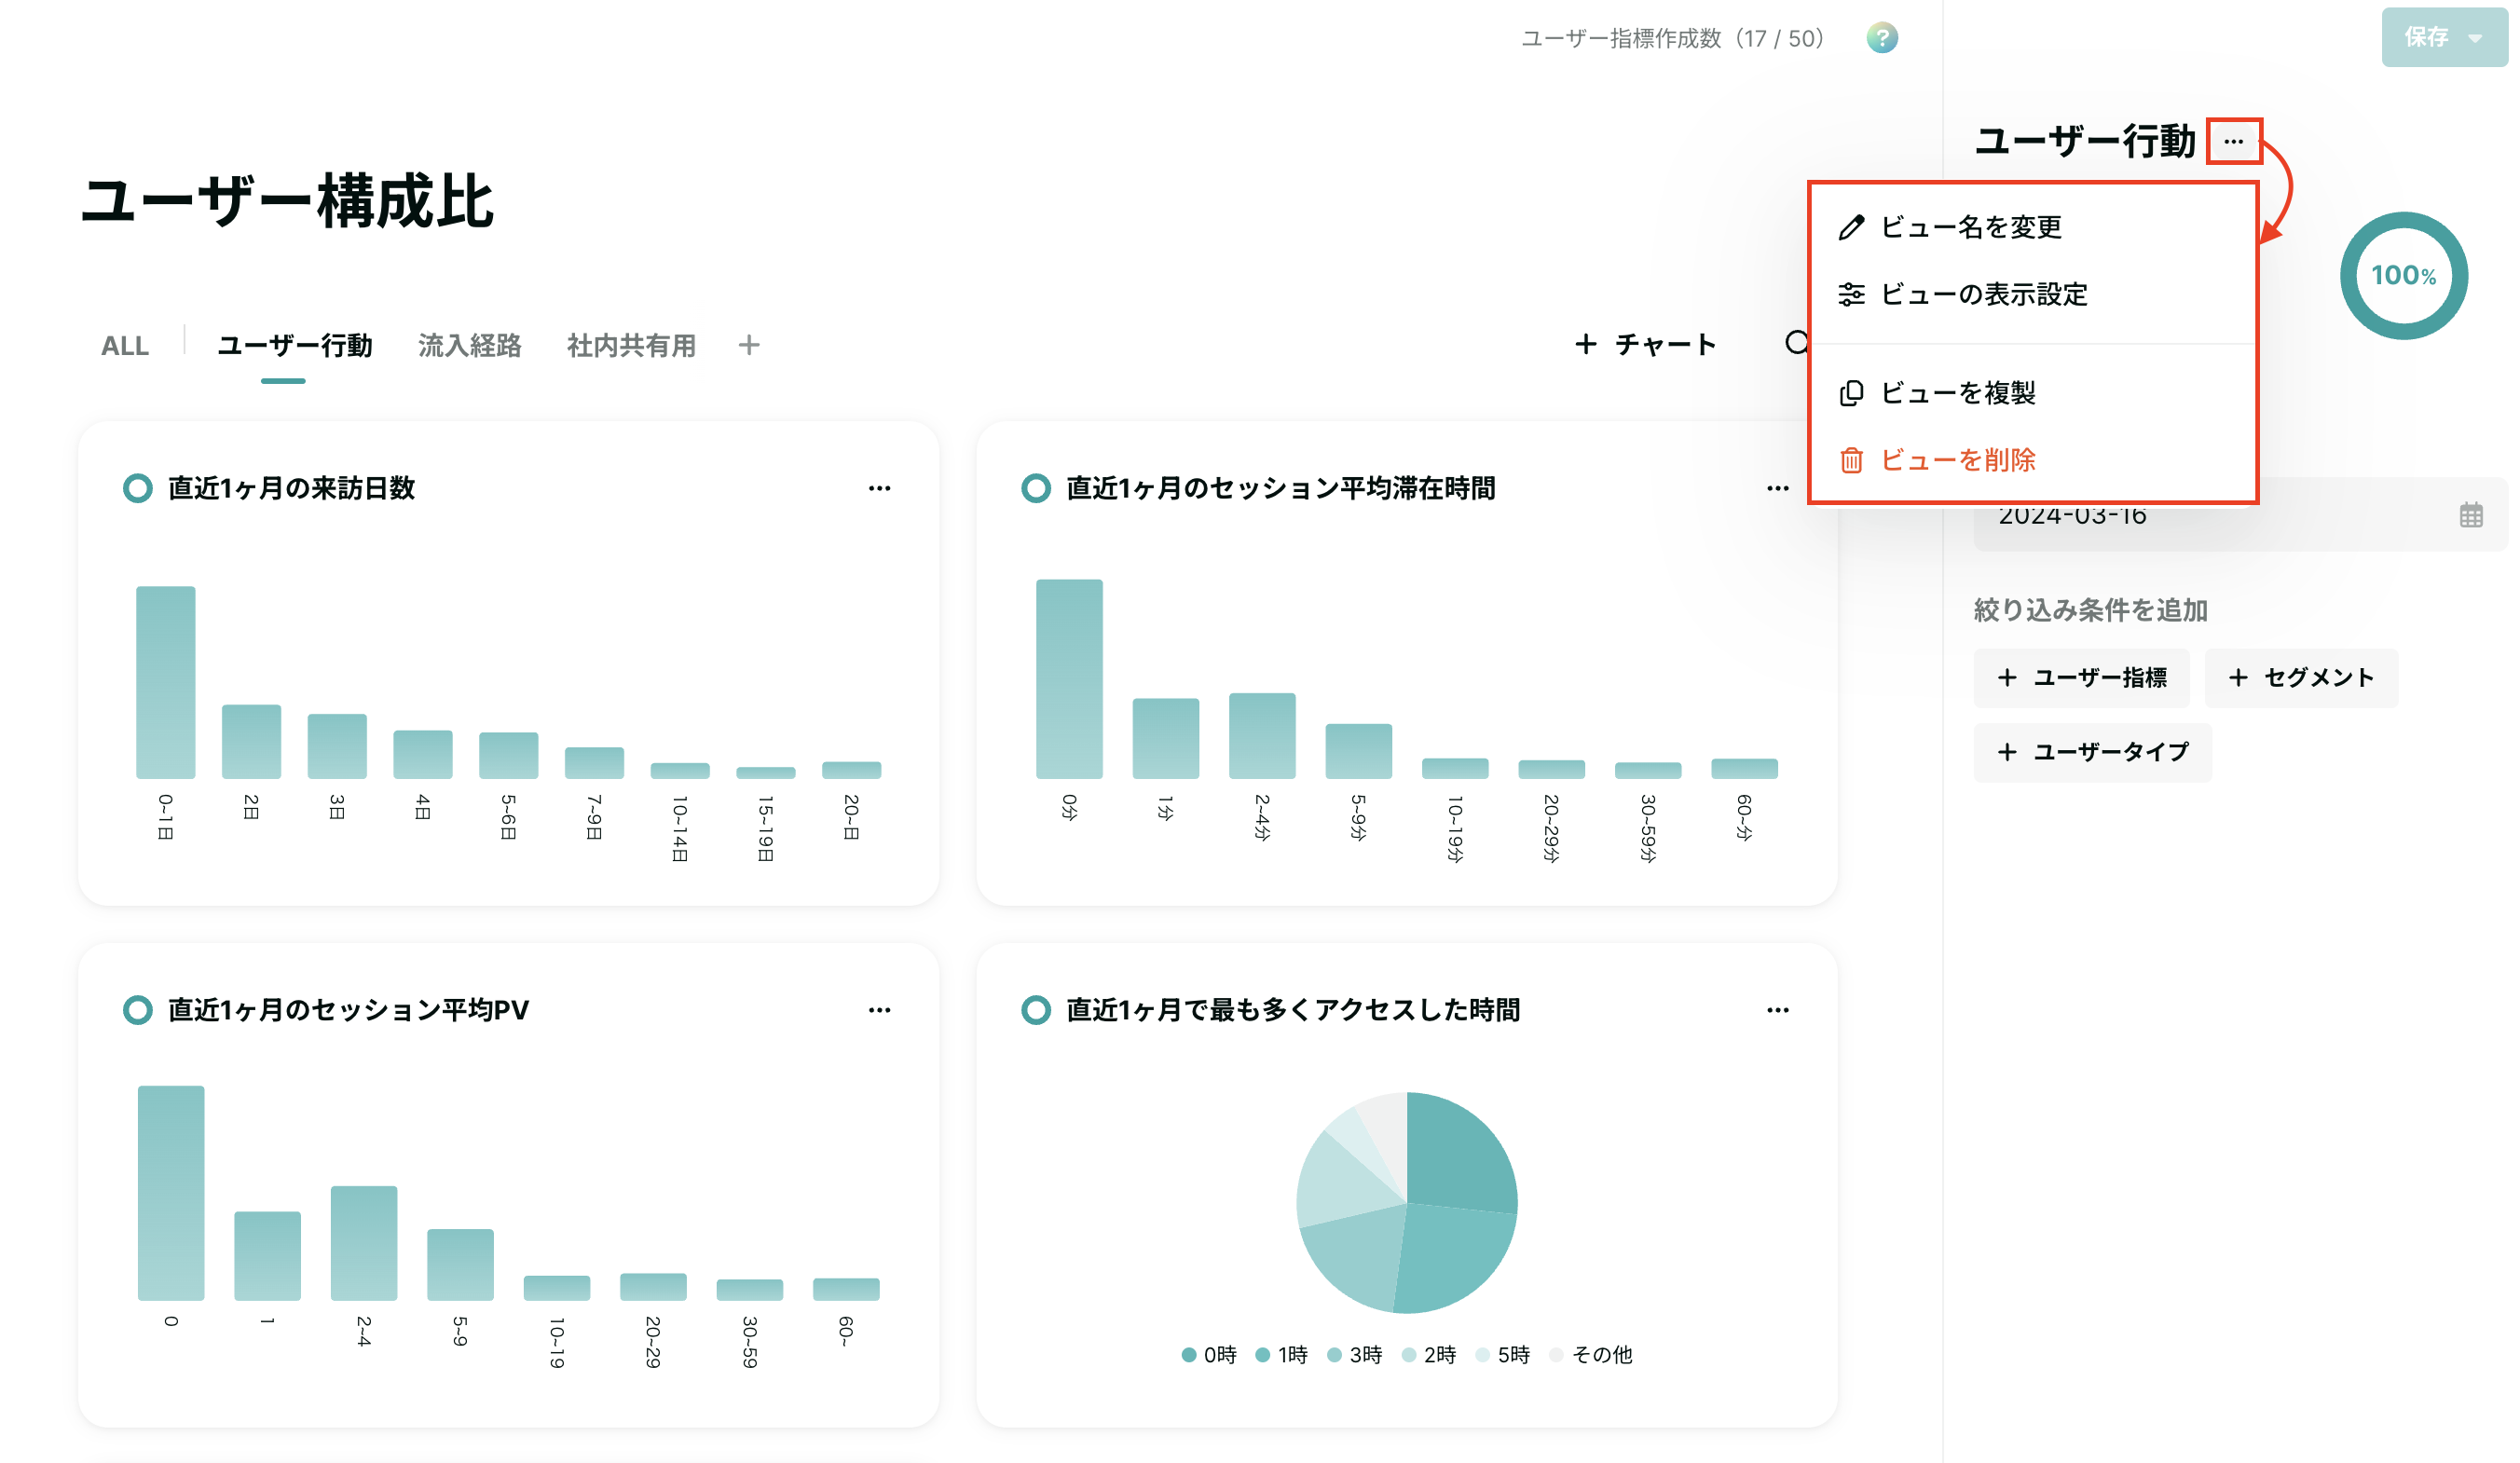
Task: Click the plus icon to add view tab
Action: click(x=749, y=346)
